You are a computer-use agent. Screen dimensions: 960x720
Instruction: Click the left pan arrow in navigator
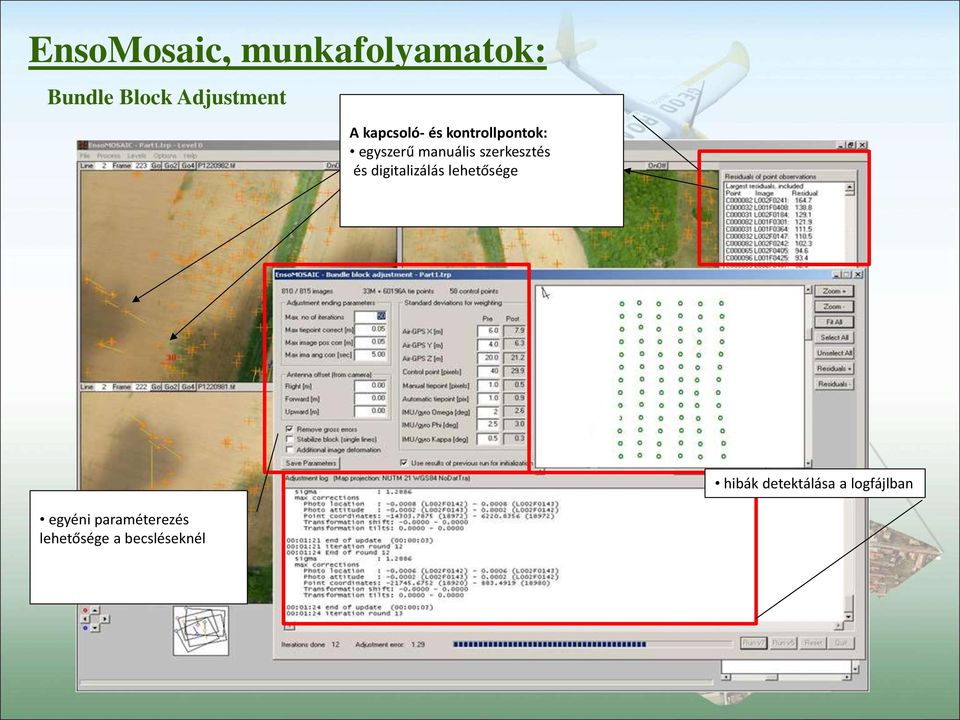click(85, 619)
